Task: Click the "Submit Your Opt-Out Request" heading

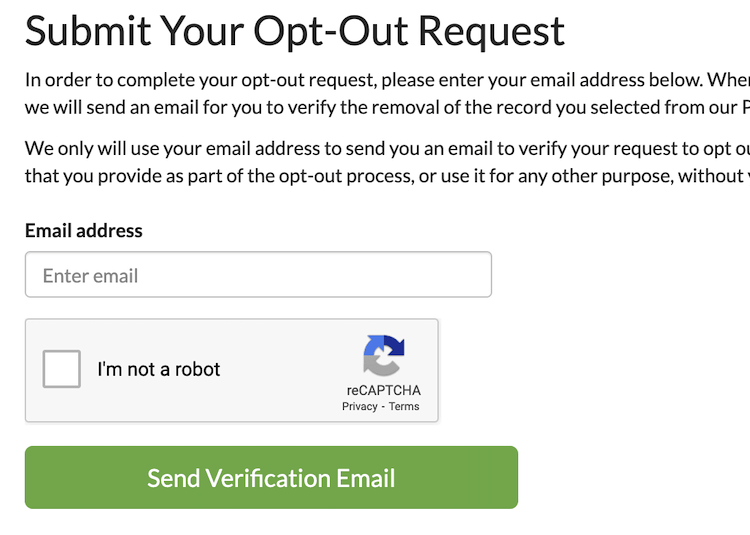Action: pos(295,31)
